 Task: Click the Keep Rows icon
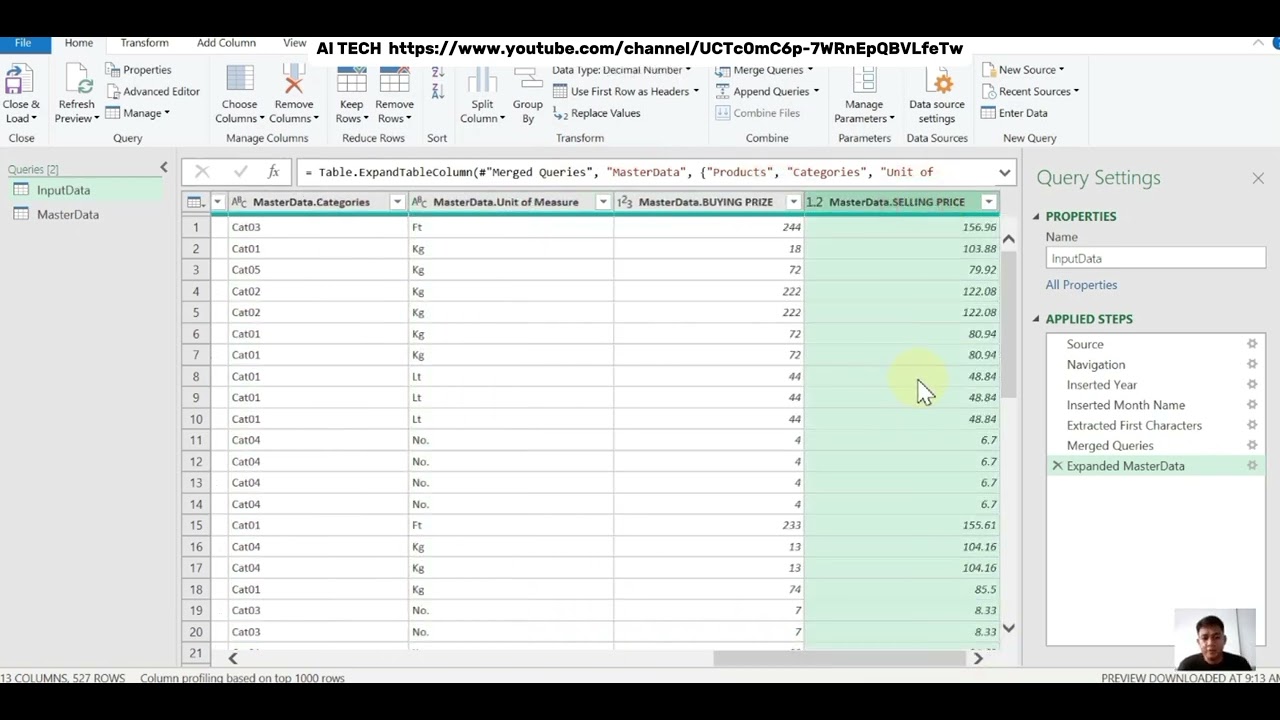click(x=351, y=80)
